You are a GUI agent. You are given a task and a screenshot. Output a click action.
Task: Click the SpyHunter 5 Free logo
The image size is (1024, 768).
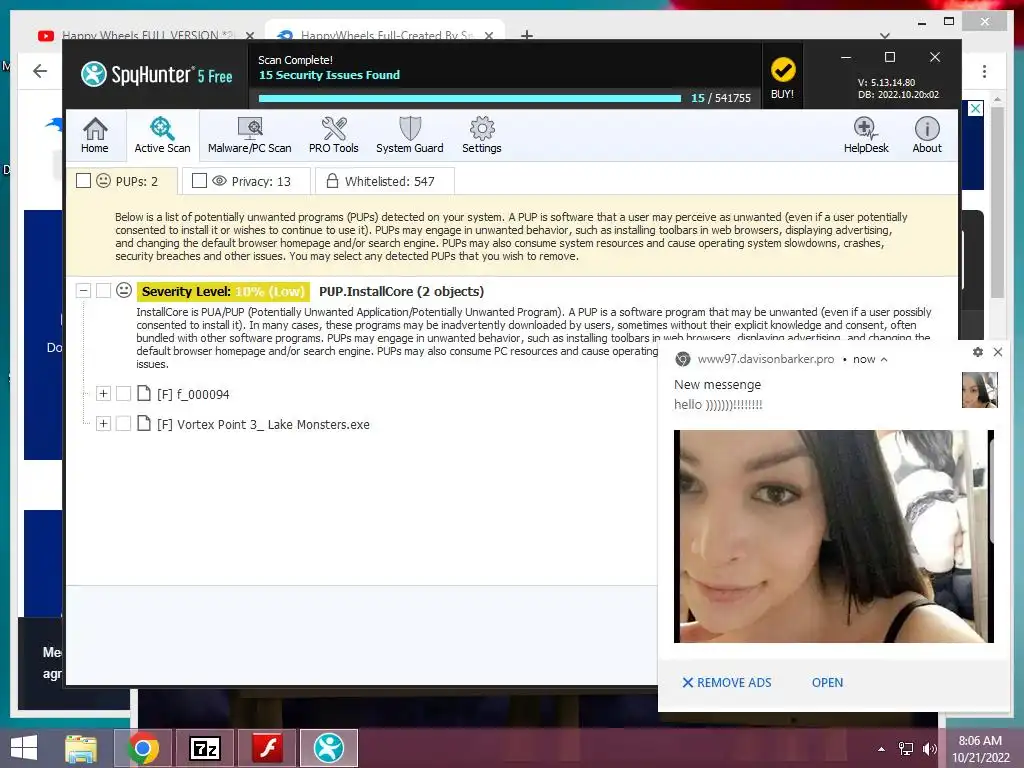tap(157, 74)
